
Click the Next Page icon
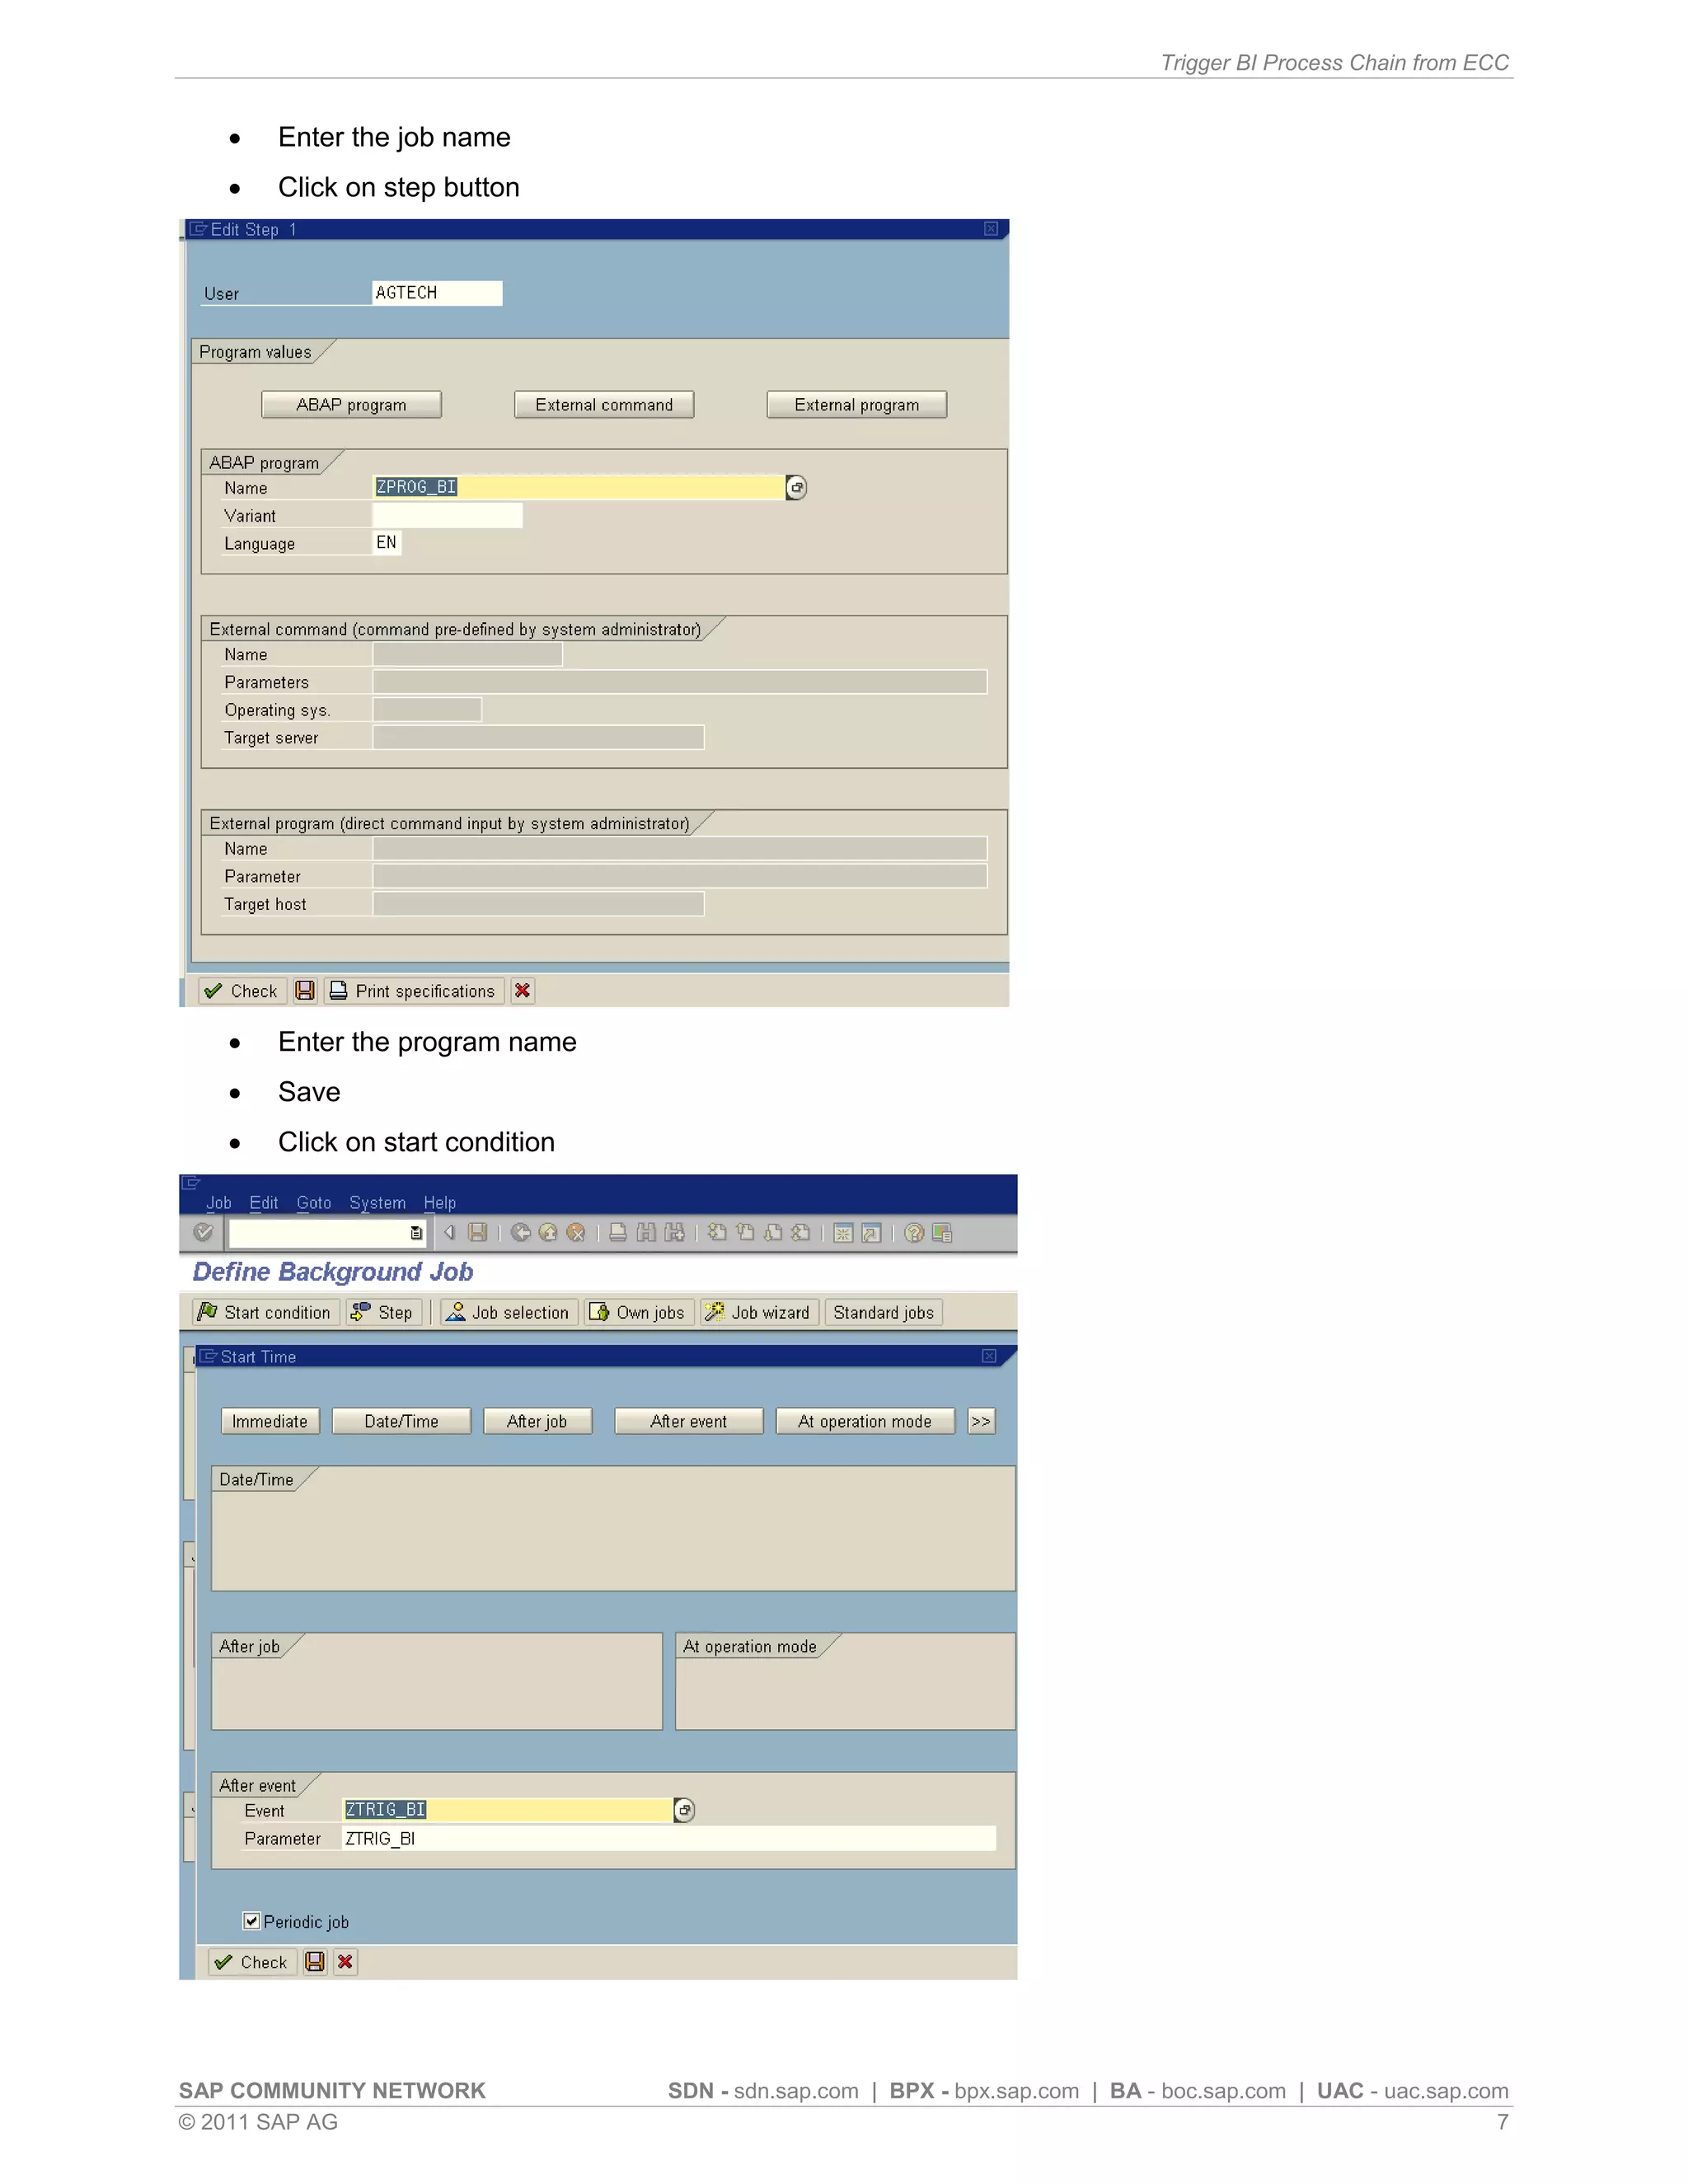coord(773,1233)
